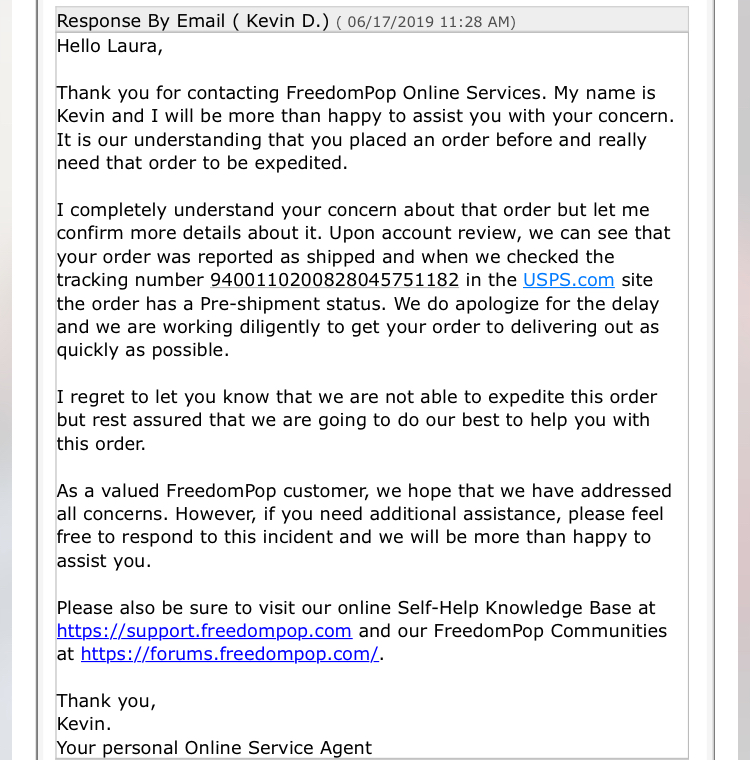Click the 'Kevin.' signature line

point(84,724)
